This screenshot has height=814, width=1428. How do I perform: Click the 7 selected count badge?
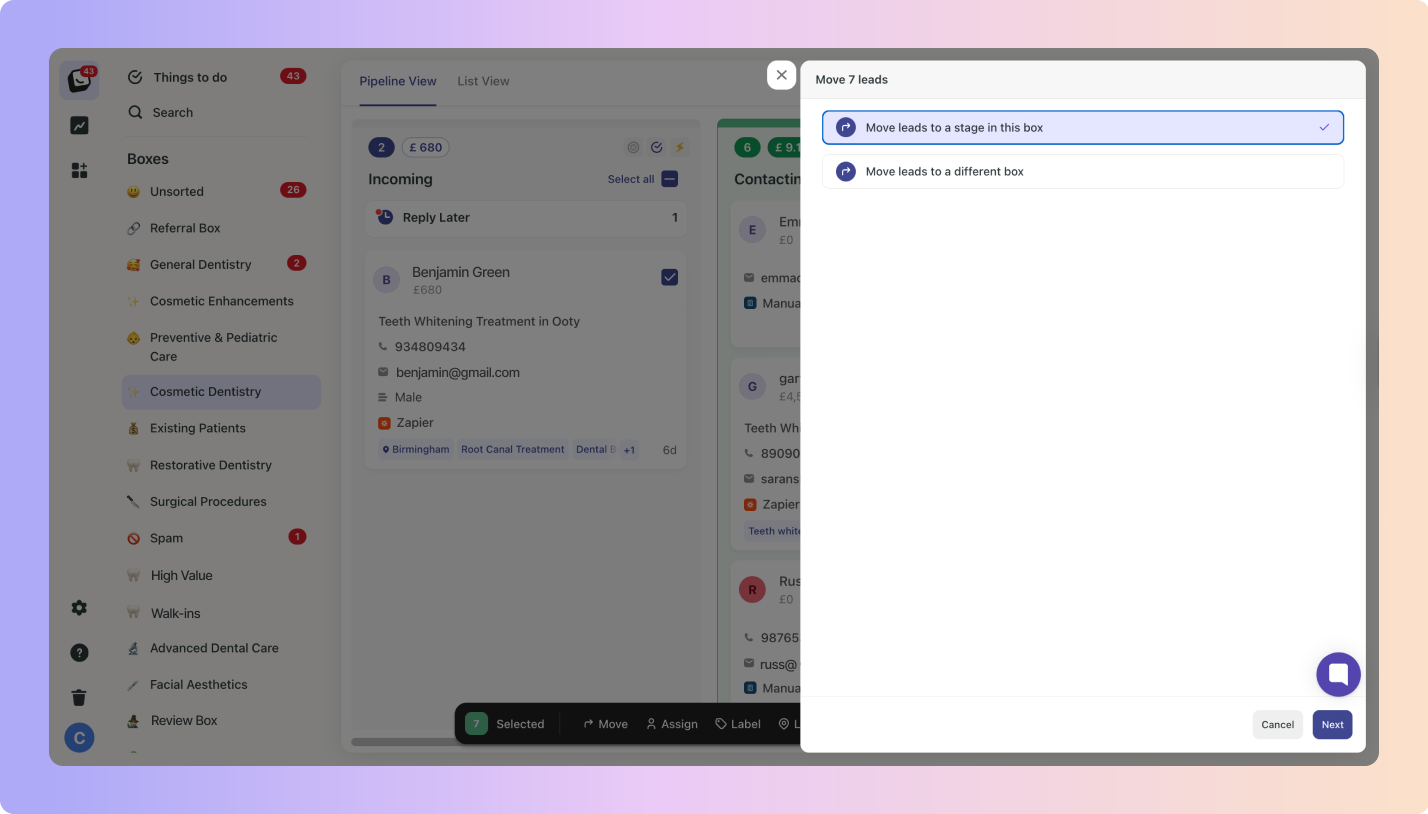coord(476,723)
